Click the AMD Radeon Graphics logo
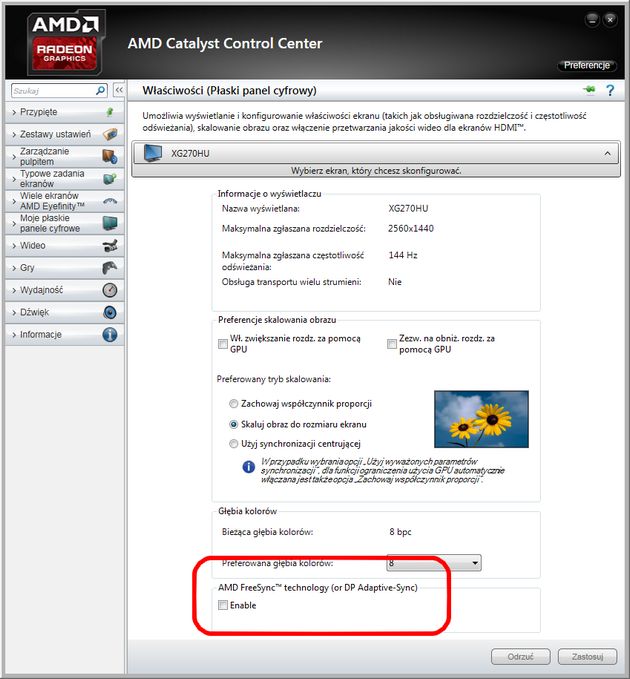 [65, 41]
